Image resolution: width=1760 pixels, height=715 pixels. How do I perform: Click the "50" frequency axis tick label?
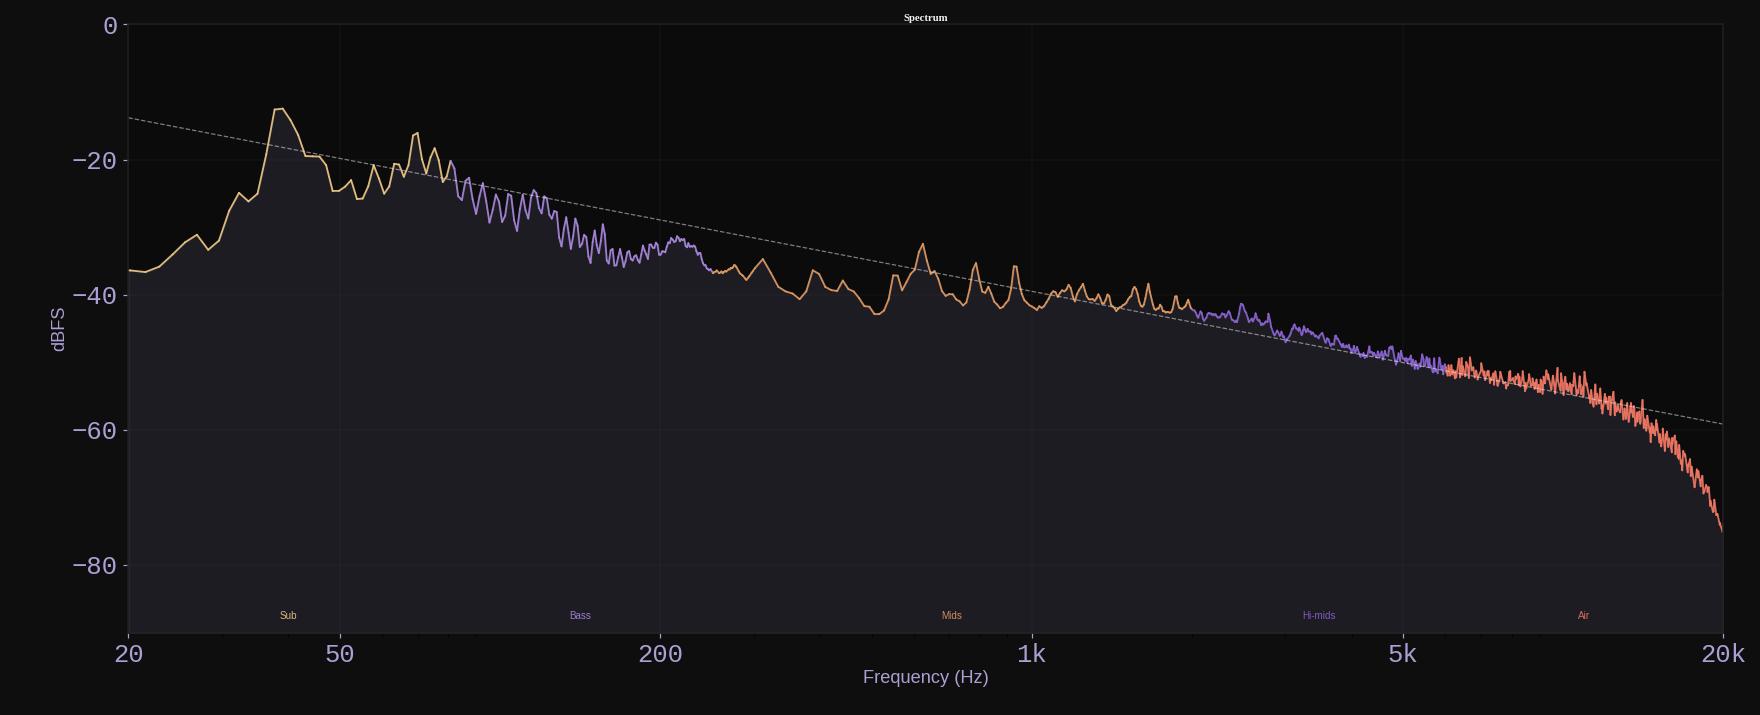[340, 654]
